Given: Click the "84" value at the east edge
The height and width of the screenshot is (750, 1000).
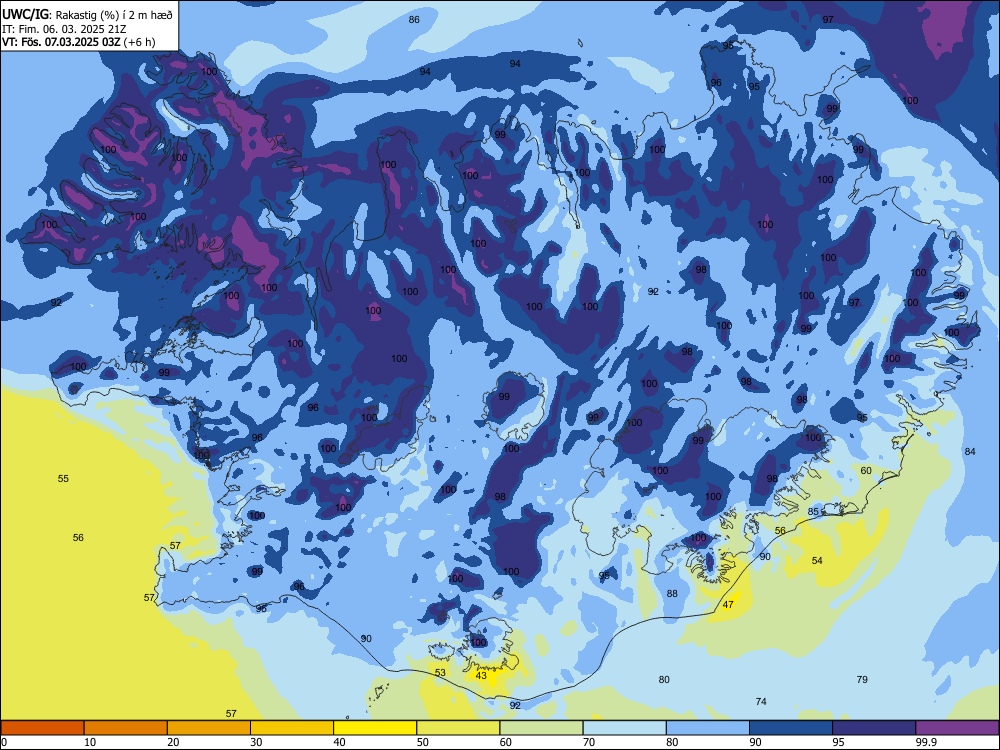Looking at the screenshot, I should click(x=970, y=452).
